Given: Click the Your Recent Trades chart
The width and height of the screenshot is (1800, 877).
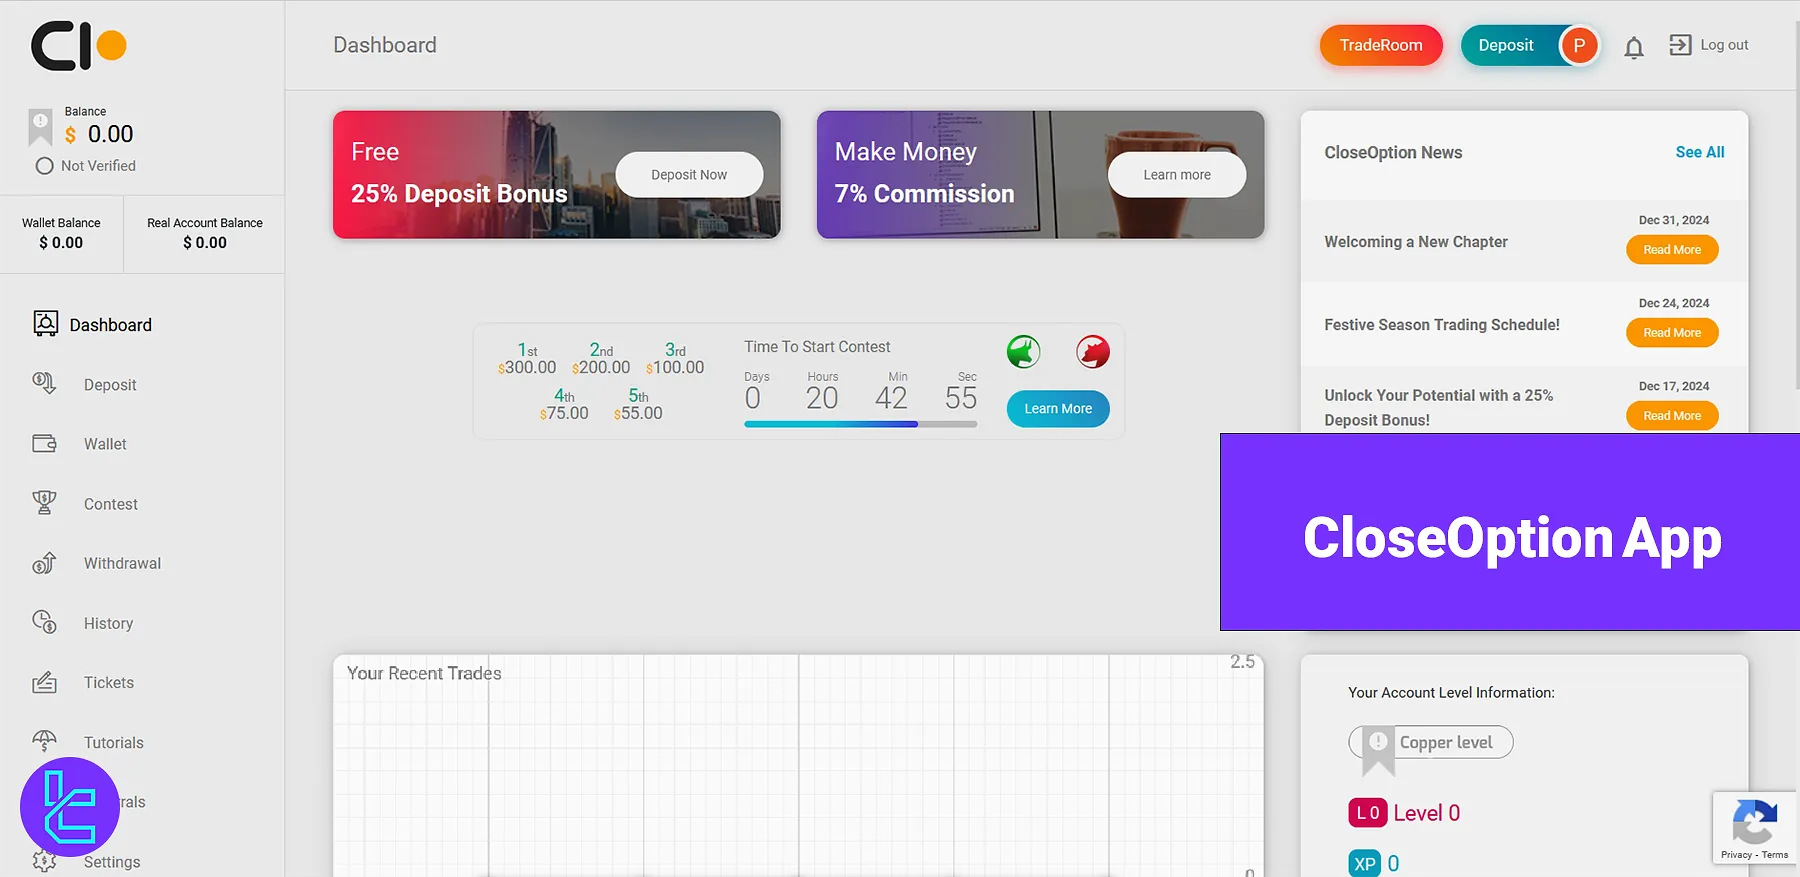Looking at the screenshot, I should pyautogui.click(x=798, y=766).
